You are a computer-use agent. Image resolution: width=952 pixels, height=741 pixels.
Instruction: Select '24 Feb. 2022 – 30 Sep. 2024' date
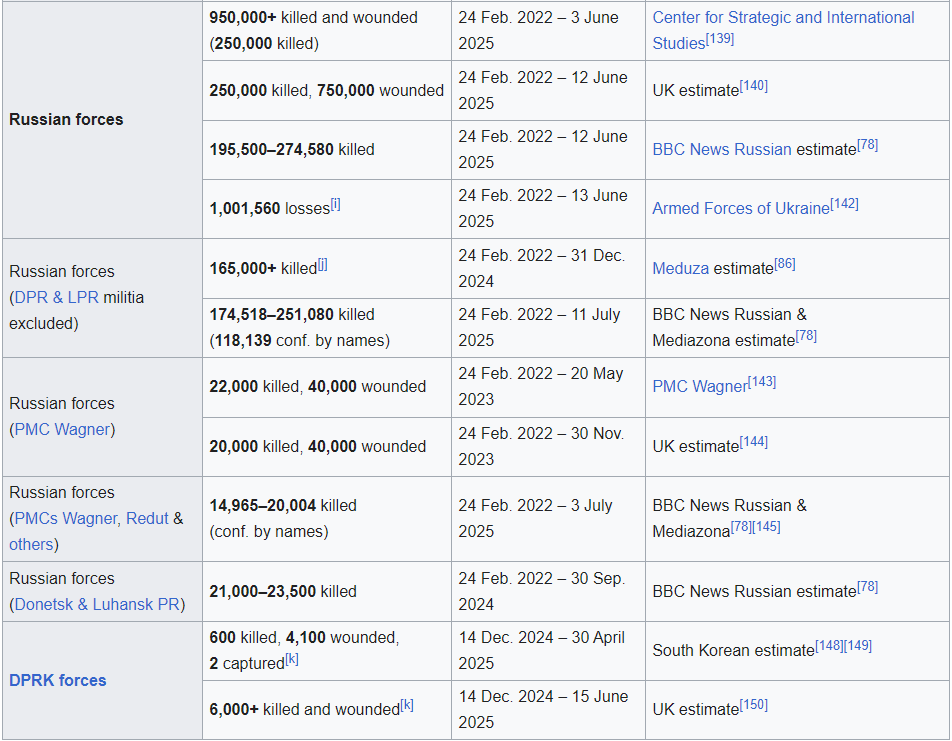[542, 592]
